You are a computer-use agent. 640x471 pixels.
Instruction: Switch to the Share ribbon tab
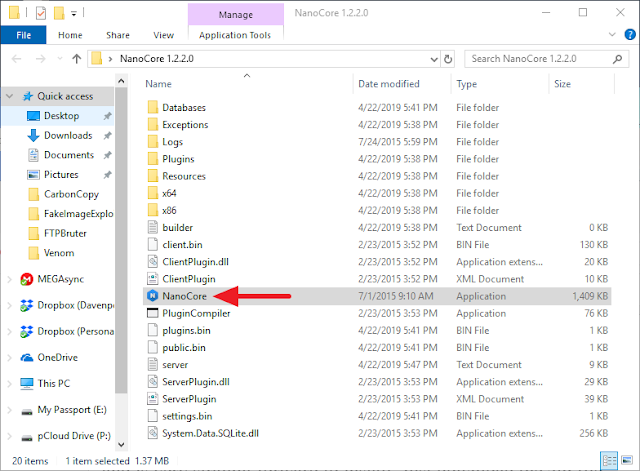[x=118, y=35]
